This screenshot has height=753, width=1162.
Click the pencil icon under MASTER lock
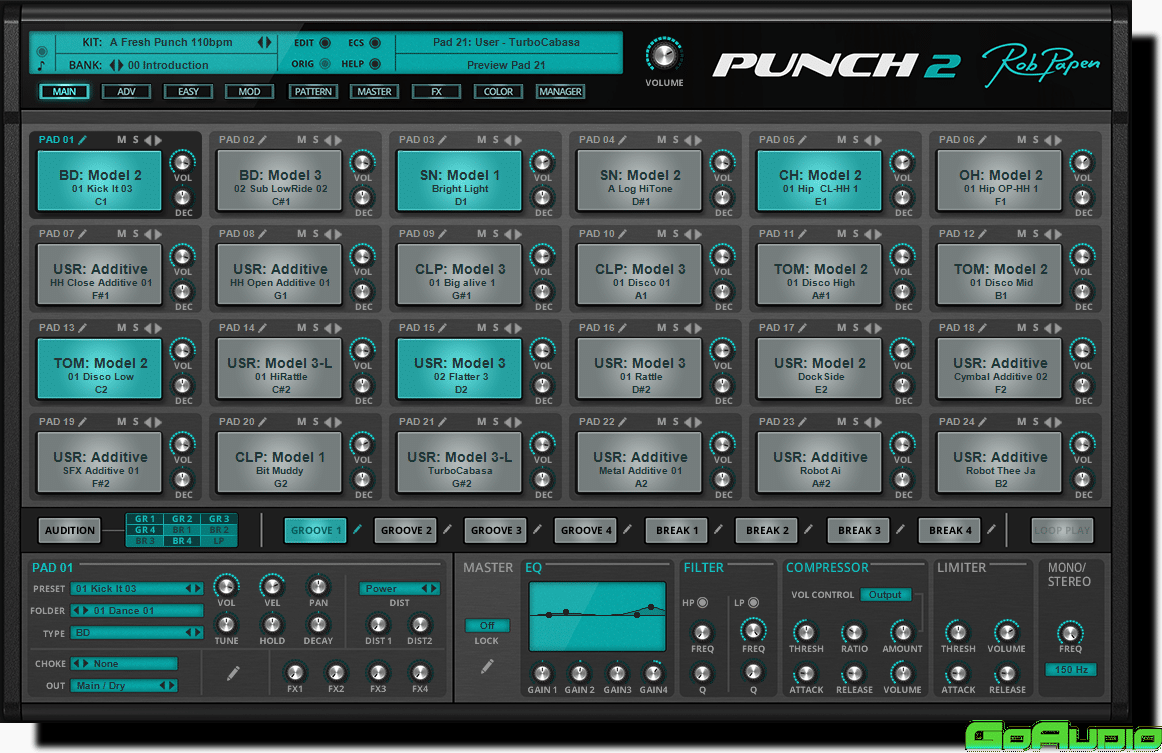coord(487,666)
